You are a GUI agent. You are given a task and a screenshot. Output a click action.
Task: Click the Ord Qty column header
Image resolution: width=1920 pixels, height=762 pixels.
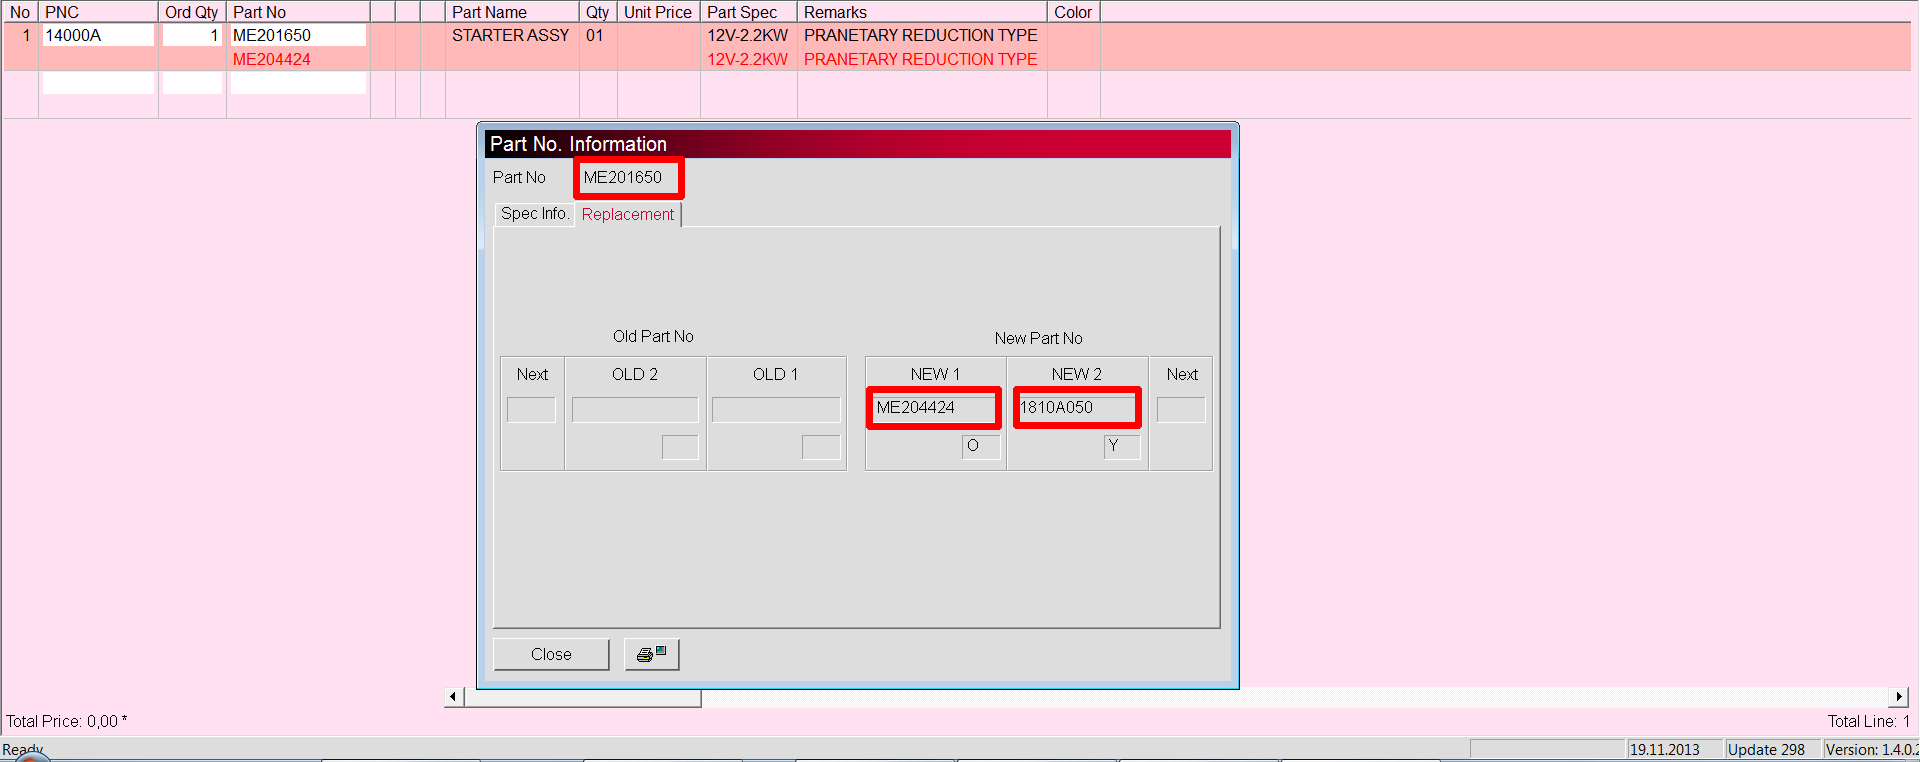(192, 12)
